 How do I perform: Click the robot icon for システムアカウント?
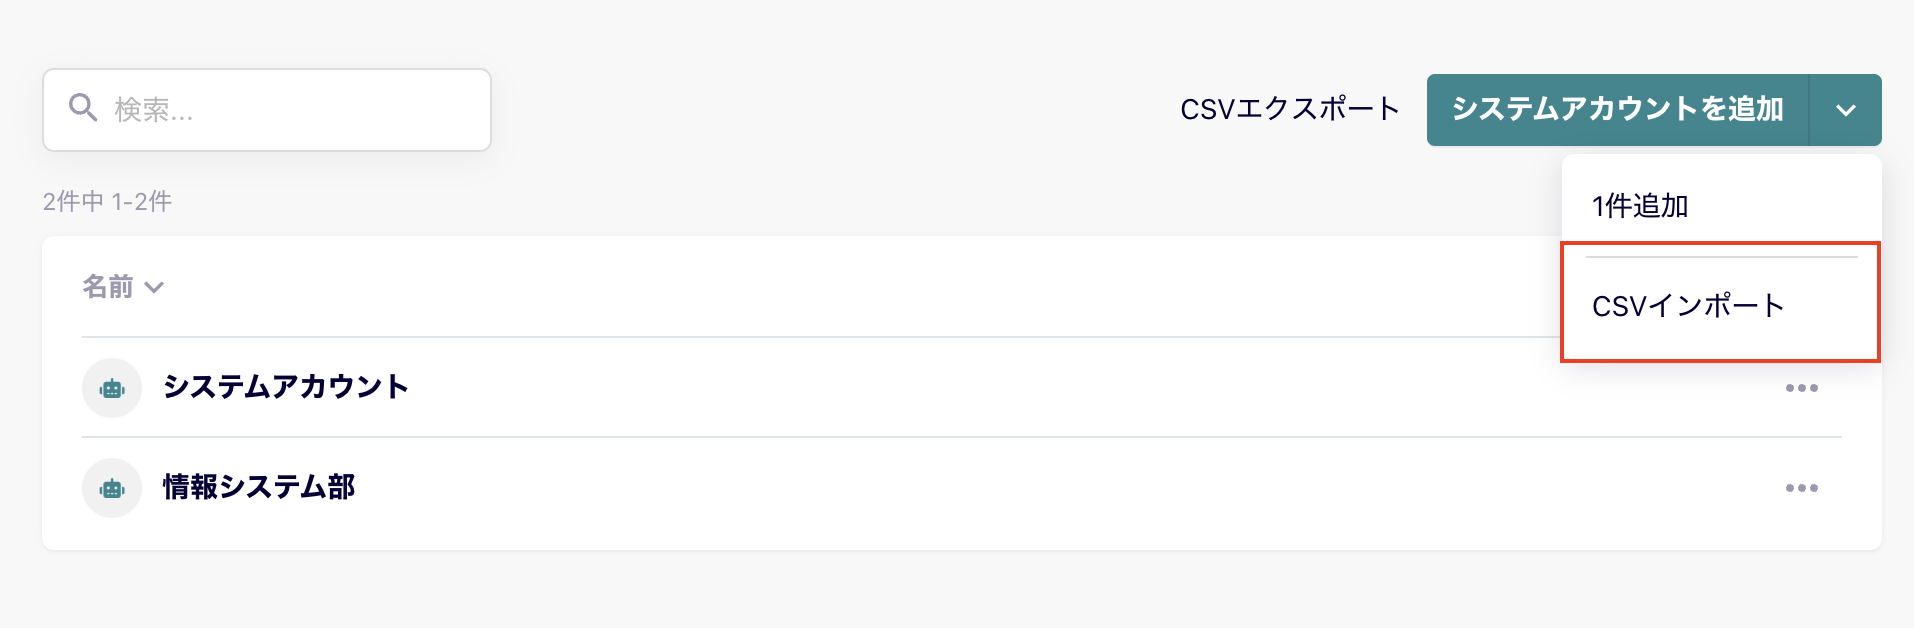pos(112,388)
